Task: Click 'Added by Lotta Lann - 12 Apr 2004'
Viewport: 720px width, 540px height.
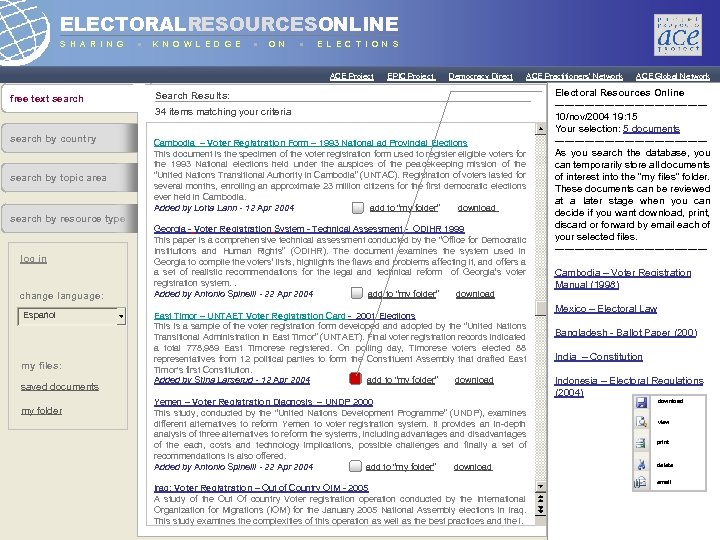Action: [224, 208]
